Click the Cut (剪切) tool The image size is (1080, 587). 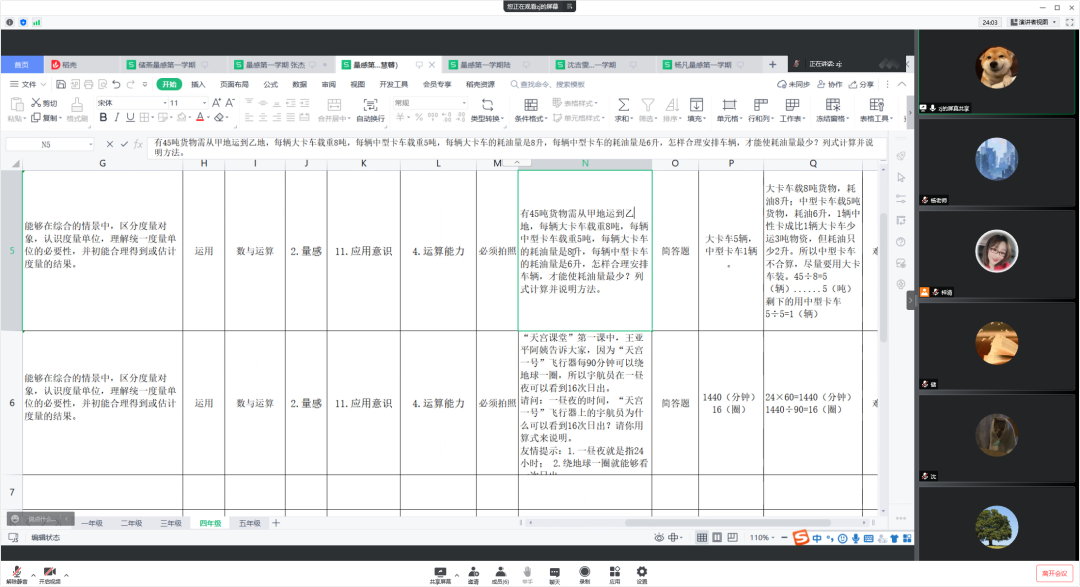tap(44, 103)
